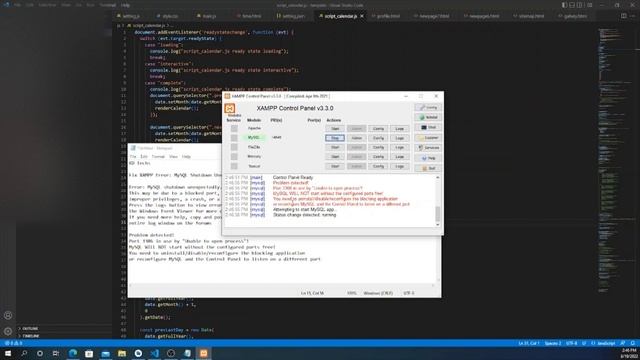
Task: Toggle Apache service checkbox in XAMPP
Action: [234, 129]
